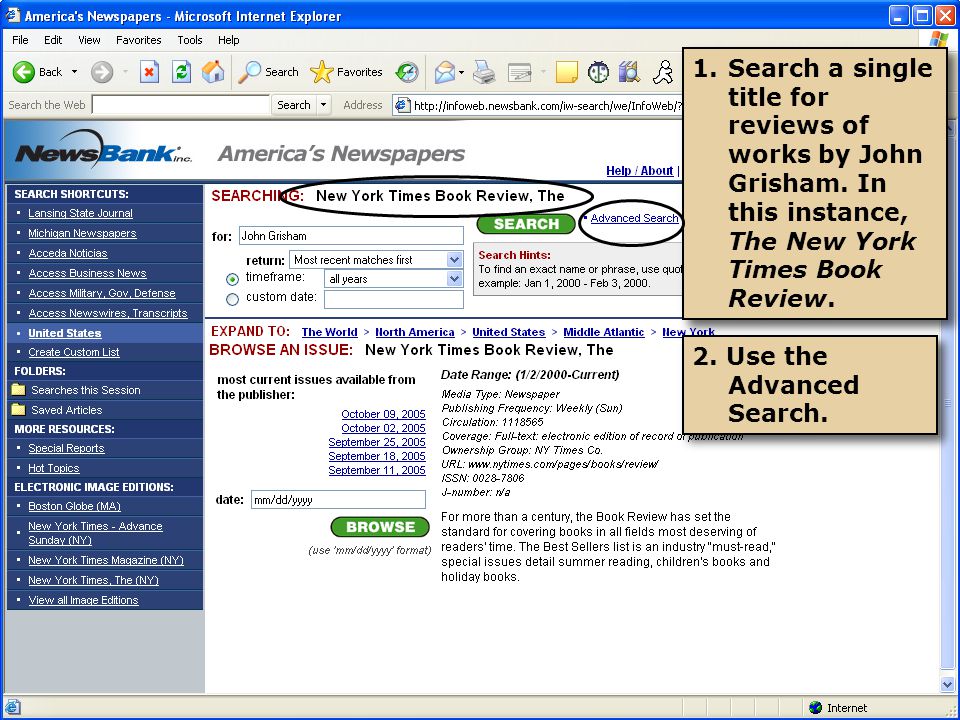Open Favorites star in toolbar
Viewport: 960px width, 720px height.
321,72
